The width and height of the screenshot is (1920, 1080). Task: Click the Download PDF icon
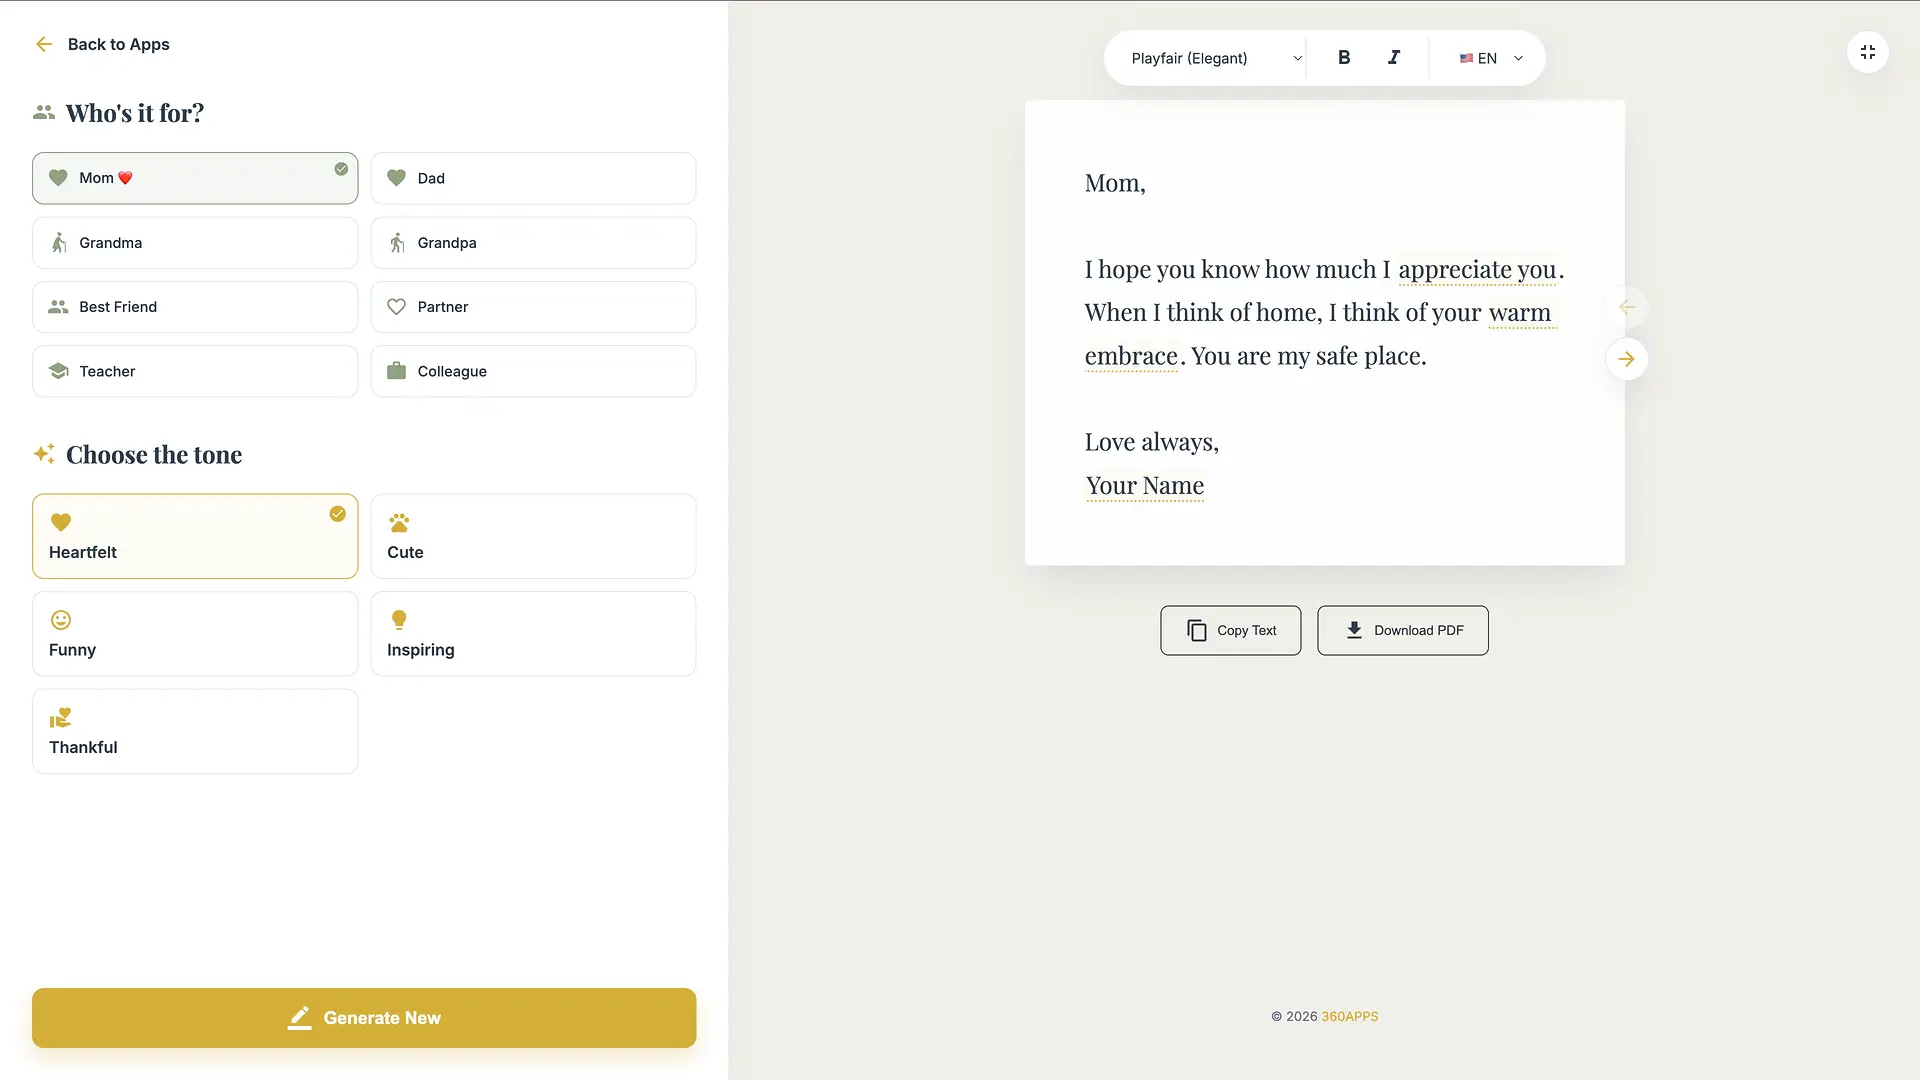1354,630
